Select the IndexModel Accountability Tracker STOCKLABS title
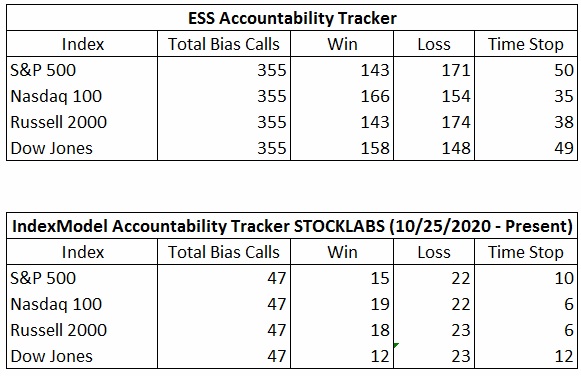 pos(292,226)
